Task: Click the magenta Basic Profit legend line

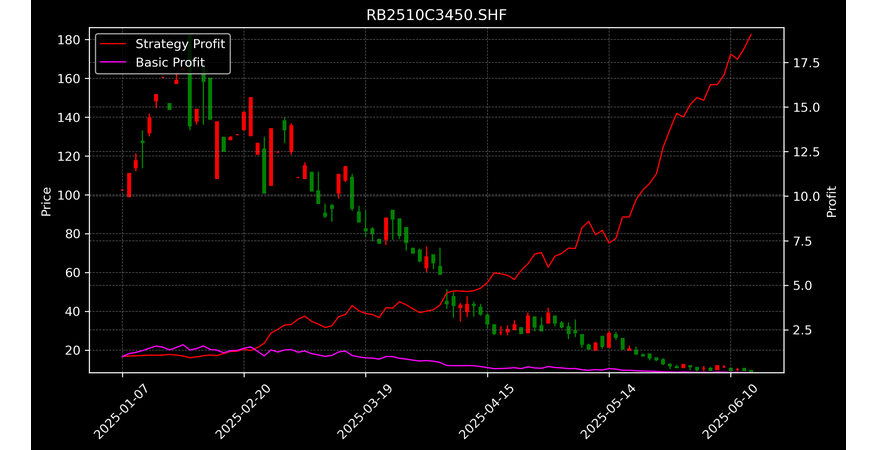Action: click(x=113, y=62)
